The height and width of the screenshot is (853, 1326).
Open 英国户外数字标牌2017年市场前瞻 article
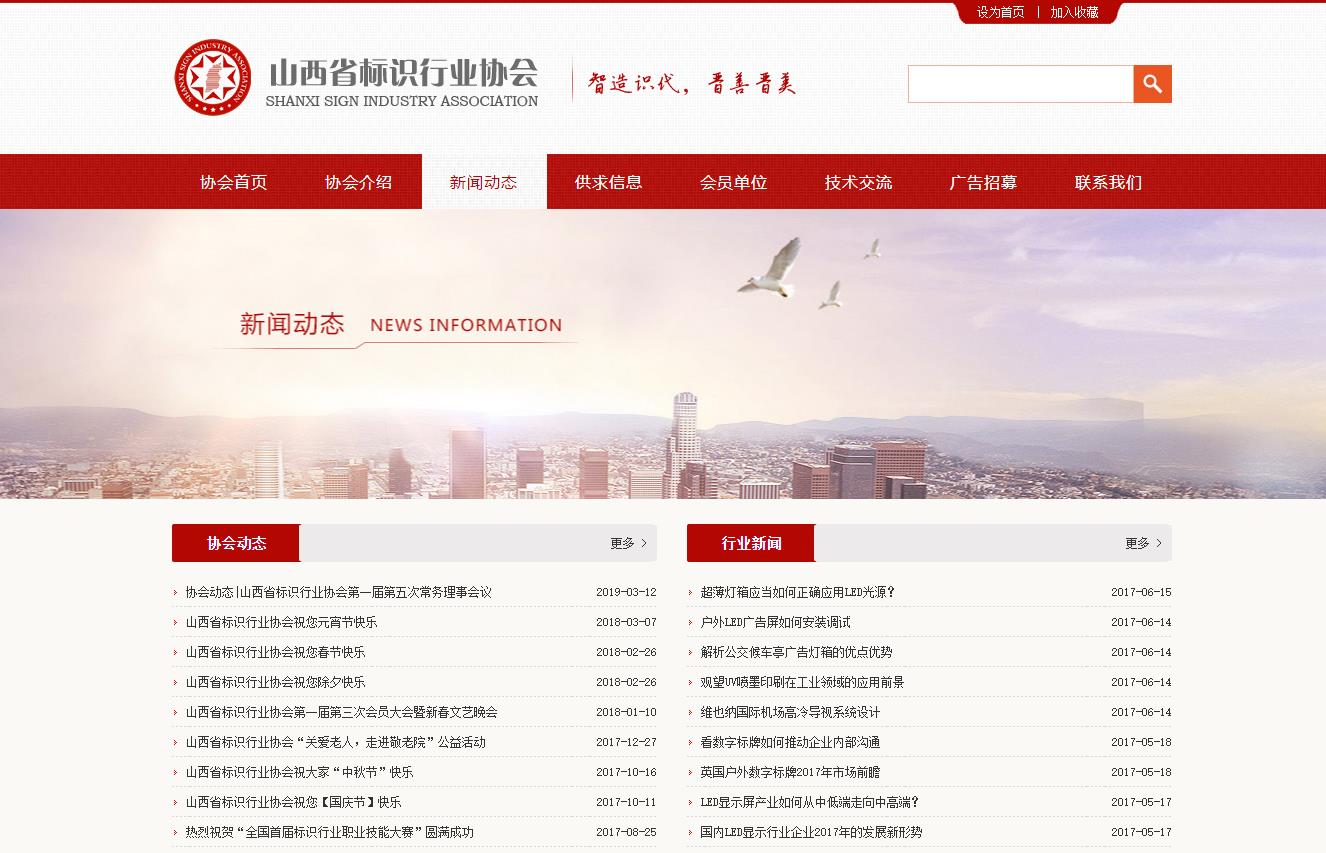coord(790,772)
